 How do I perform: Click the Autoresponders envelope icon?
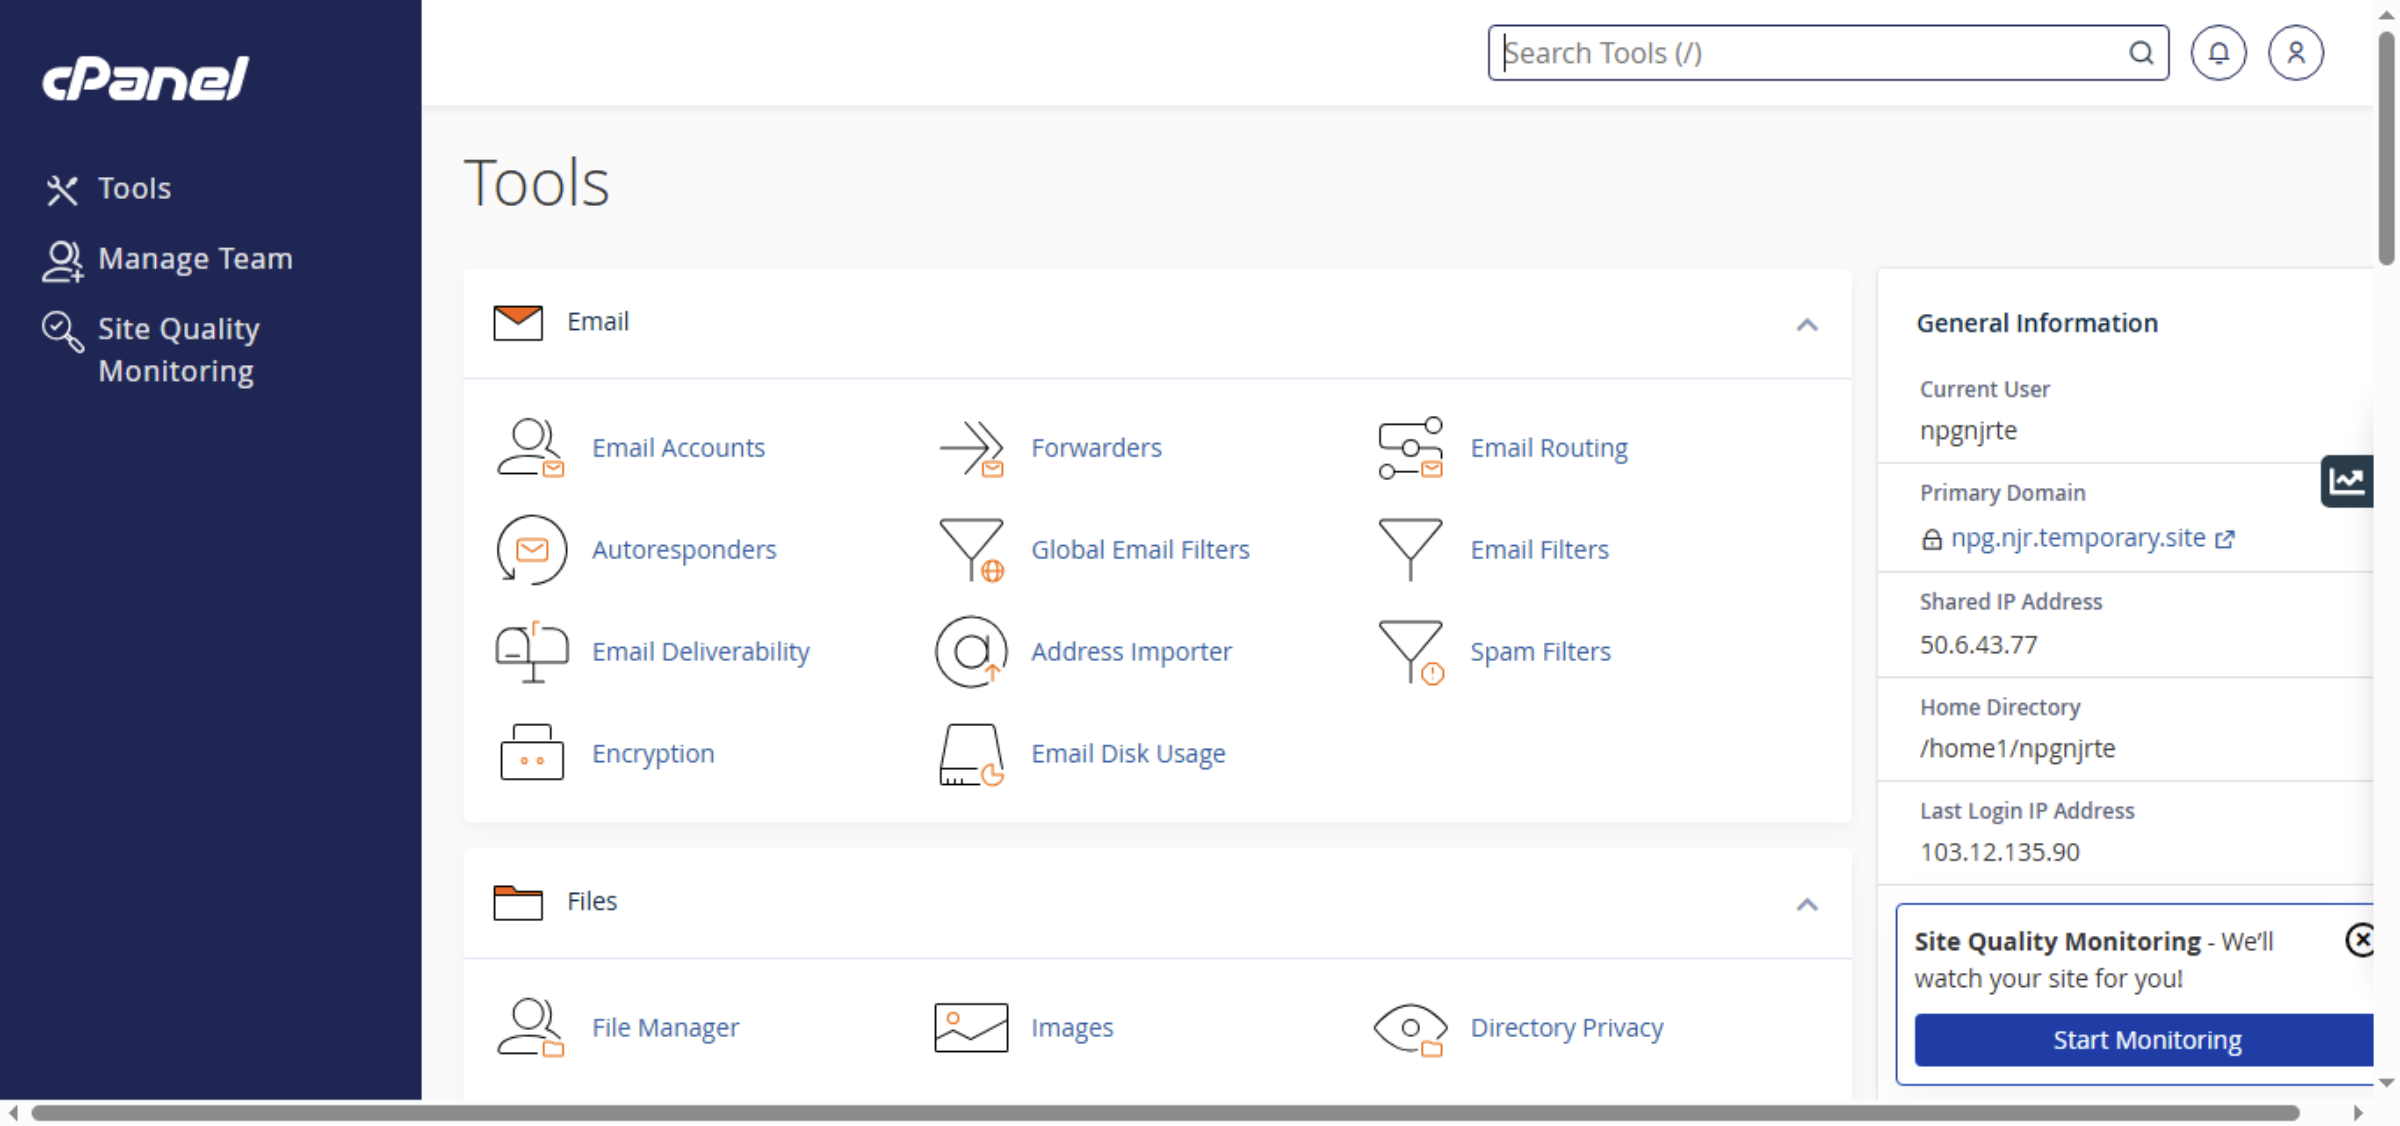tap(531, 550)
